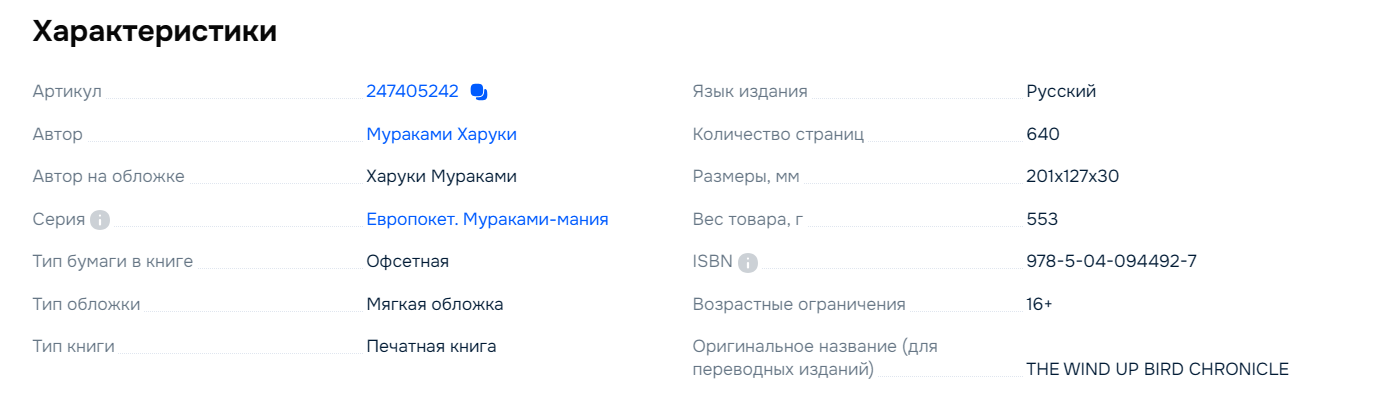Viewport: 1387px width, 407px height.
Task: Open author link Мураками Харуки
Action: (x=441, y=134)
